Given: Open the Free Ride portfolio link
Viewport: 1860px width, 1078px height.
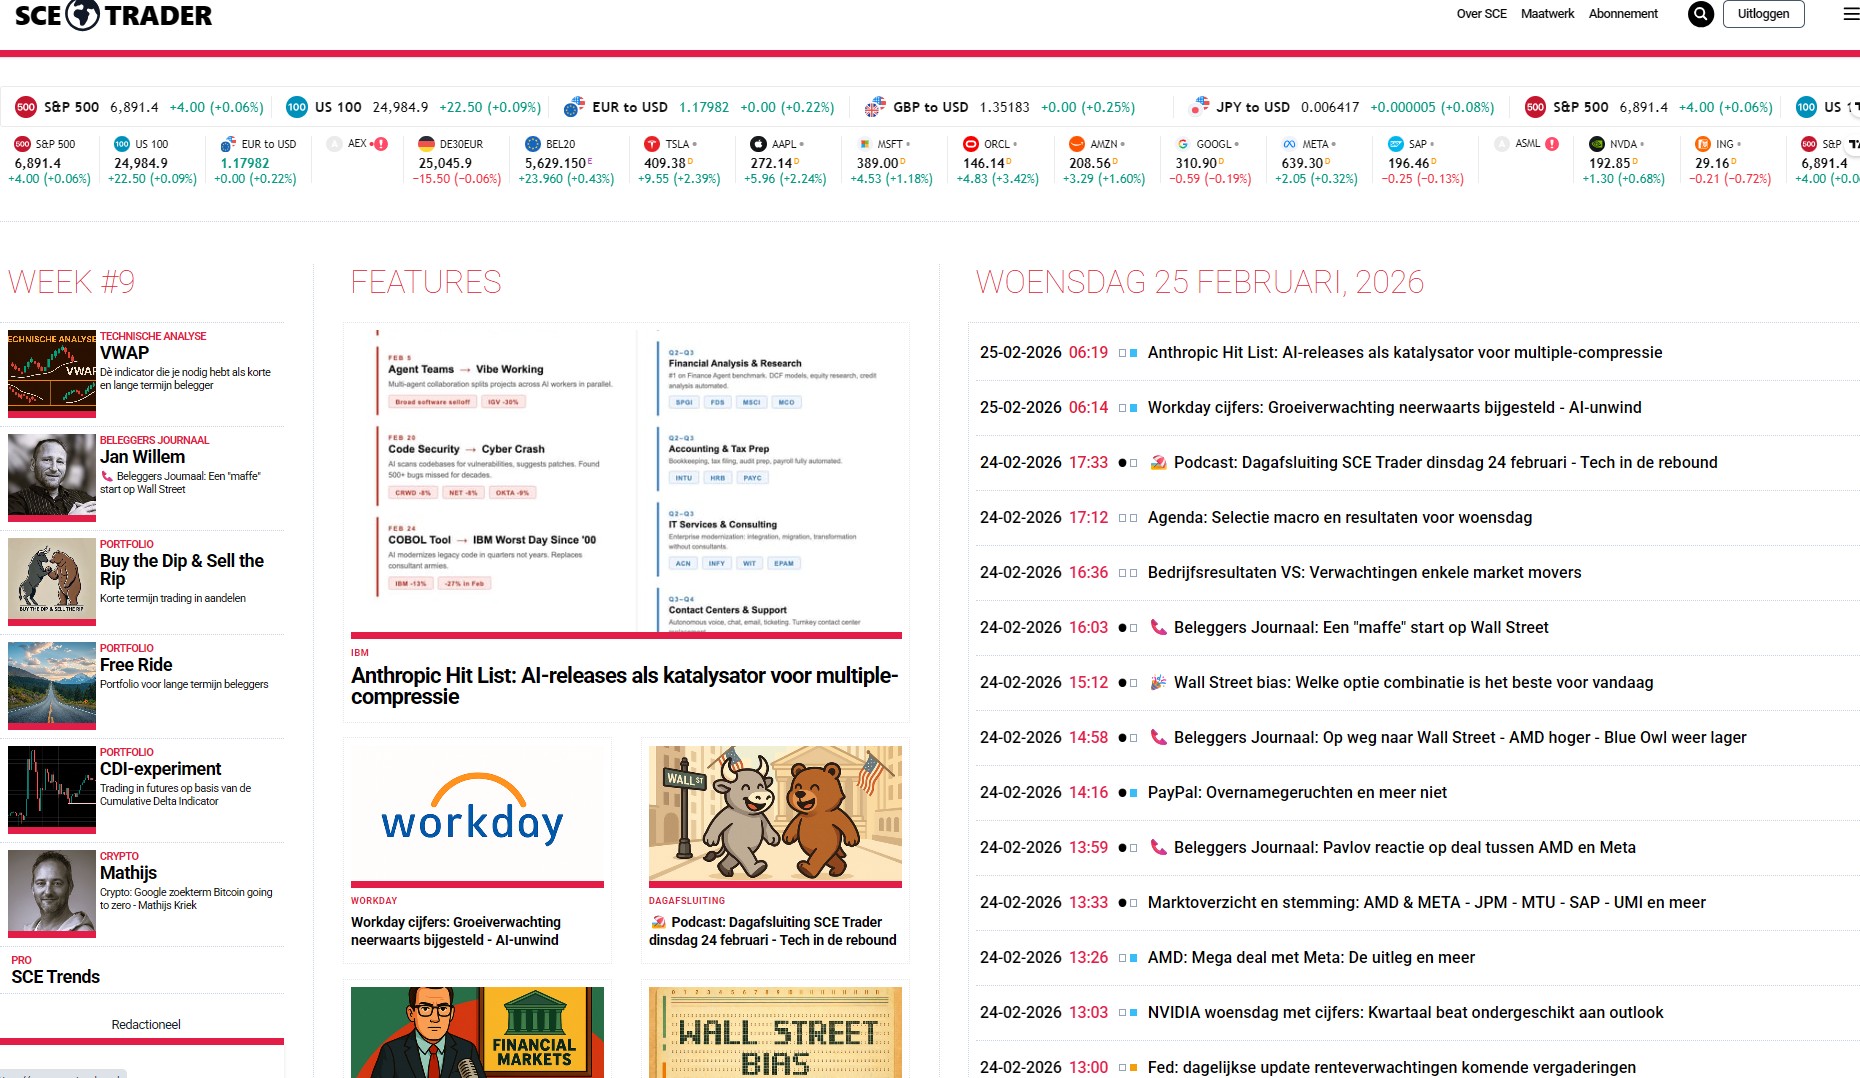Looking at the screenshot, I should tap(136, 665).
